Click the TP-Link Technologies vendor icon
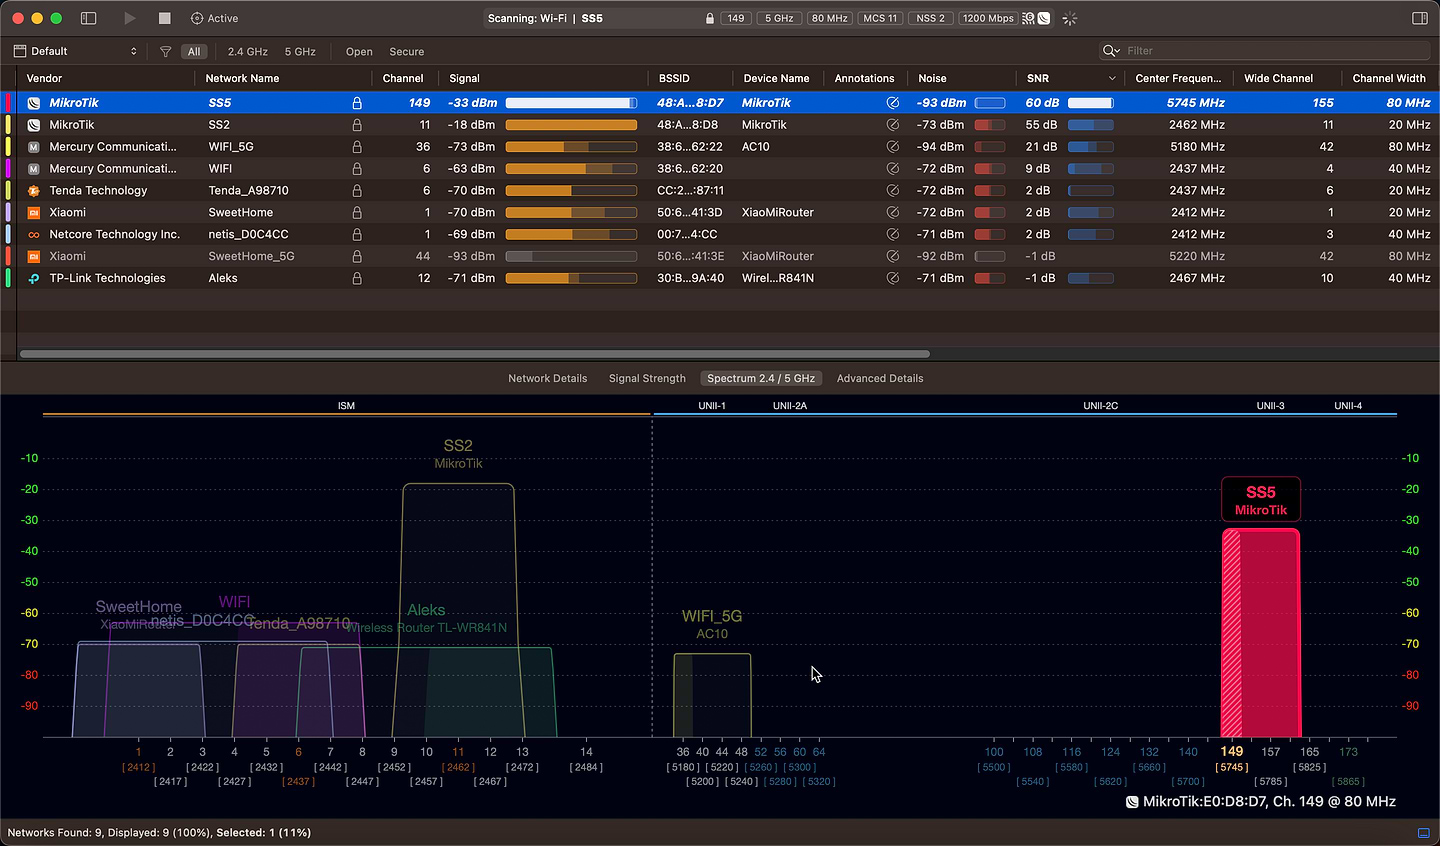1440x846 pixels. point(33,278)
